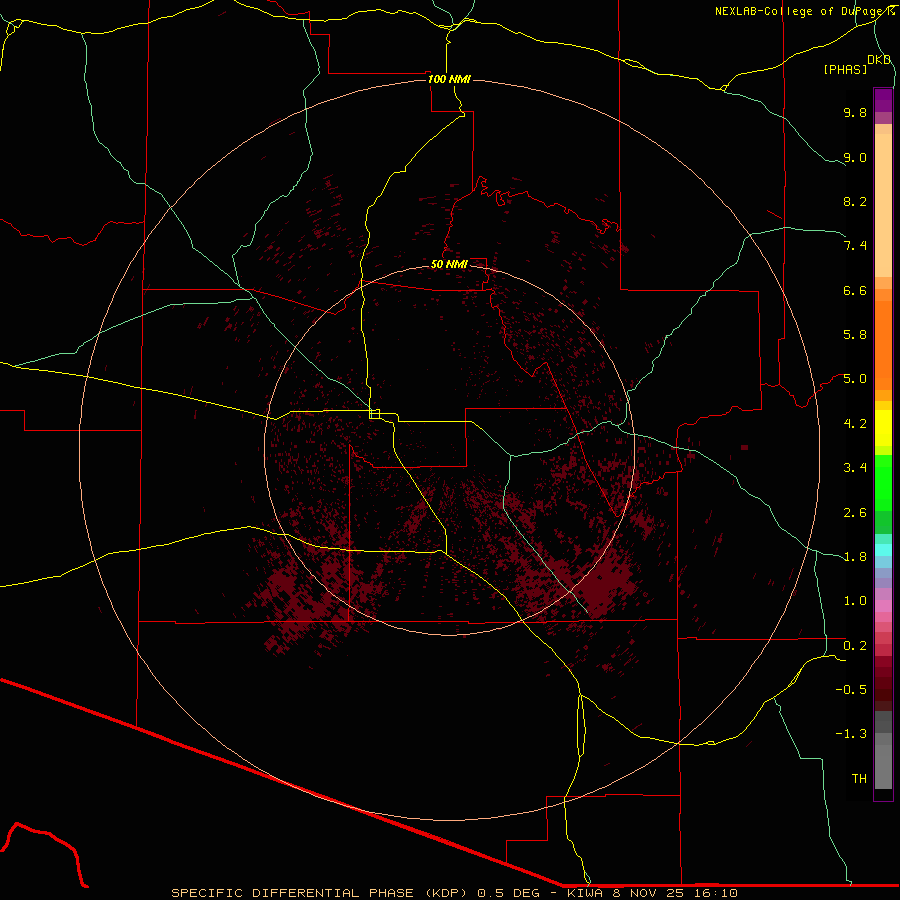Click the '1.0' color scale value
This screenshot has width=900, height=900.
click(x=855, y=601)
